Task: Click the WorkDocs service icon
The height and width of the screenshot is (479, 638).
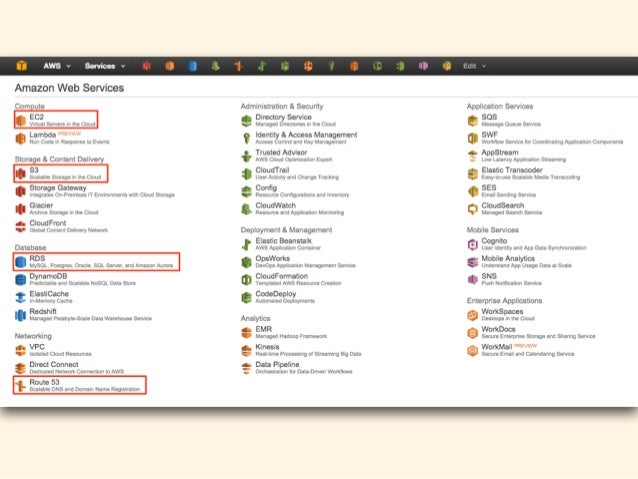Action: click(472, 332)
